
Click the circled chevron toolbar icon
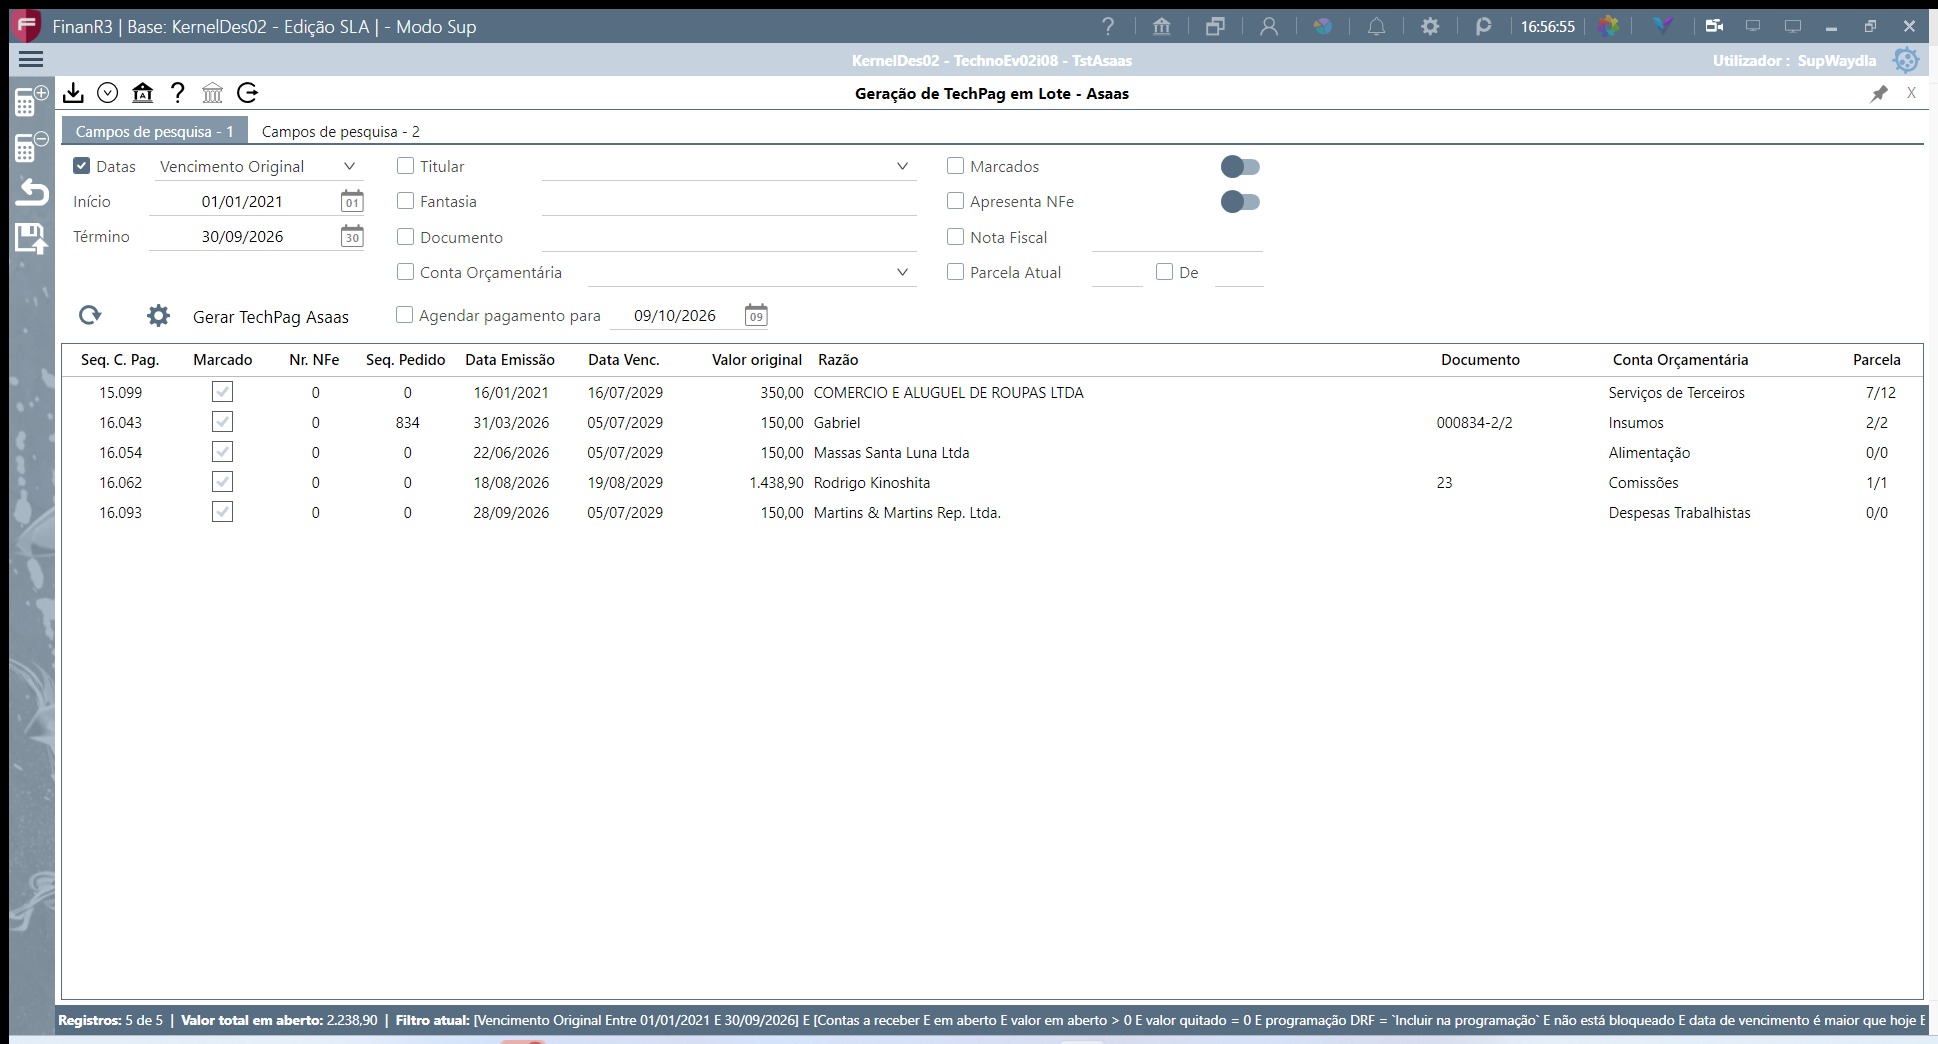(108, 93)
